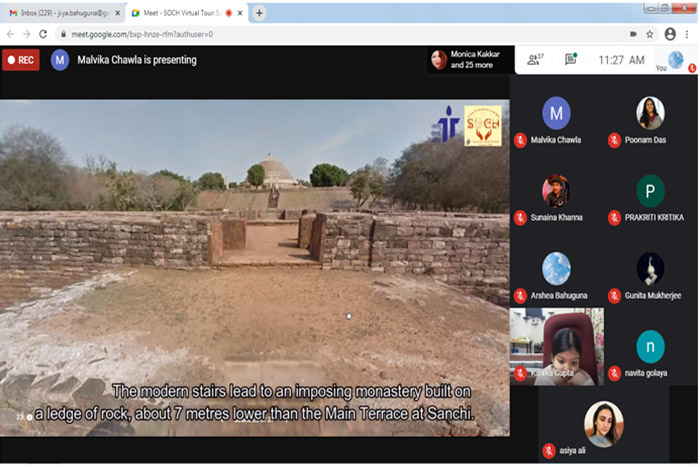The width and height of the screenshot is (700, 467).
Task: Open the Chrome profile icon
Action: (x=670, y=34)
